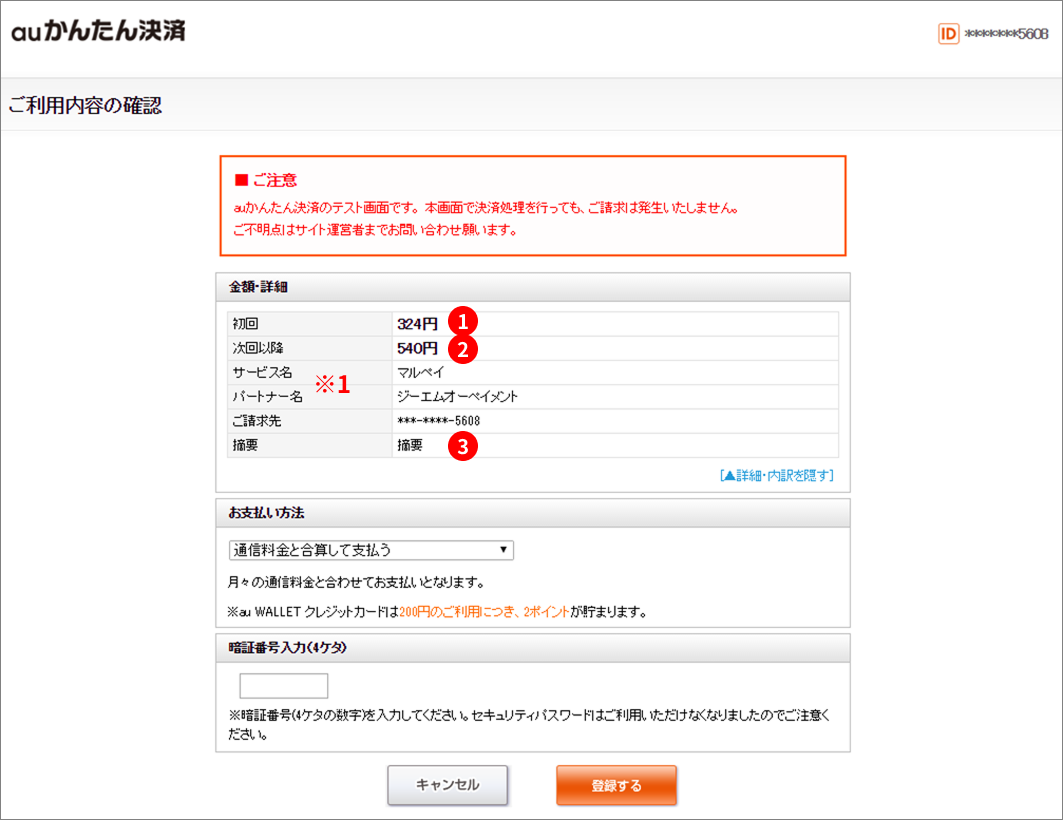
Task: Click the dropdown arrow on payment selector
Action: point(502,549)
